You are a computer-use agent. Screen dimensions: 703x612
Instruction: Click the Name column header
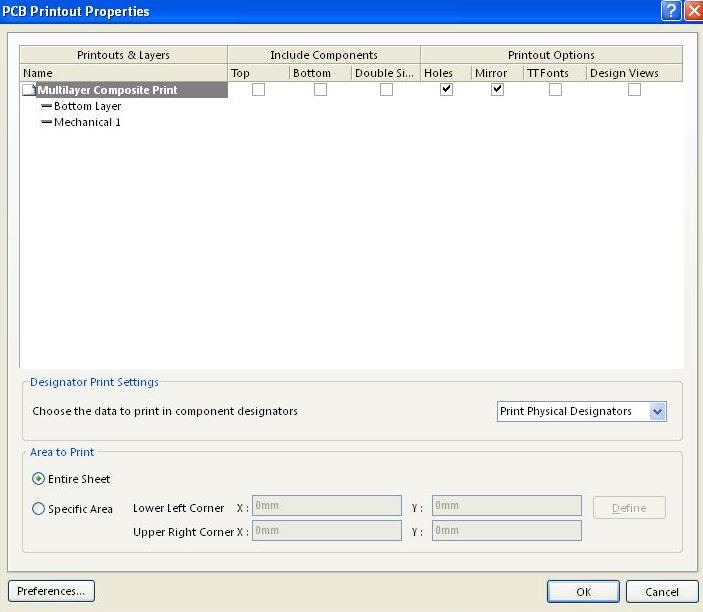[123, 73]
